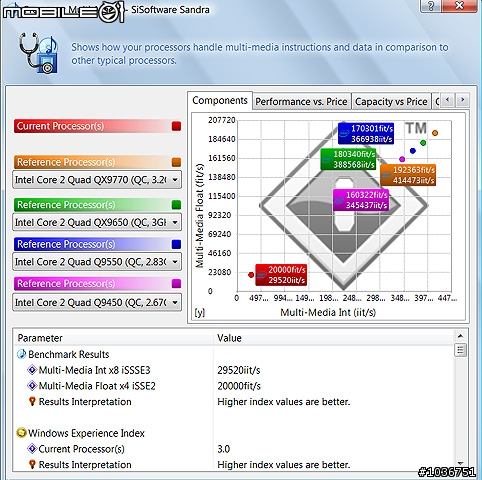Click the Benchmark Results section icon

[21, 354]
